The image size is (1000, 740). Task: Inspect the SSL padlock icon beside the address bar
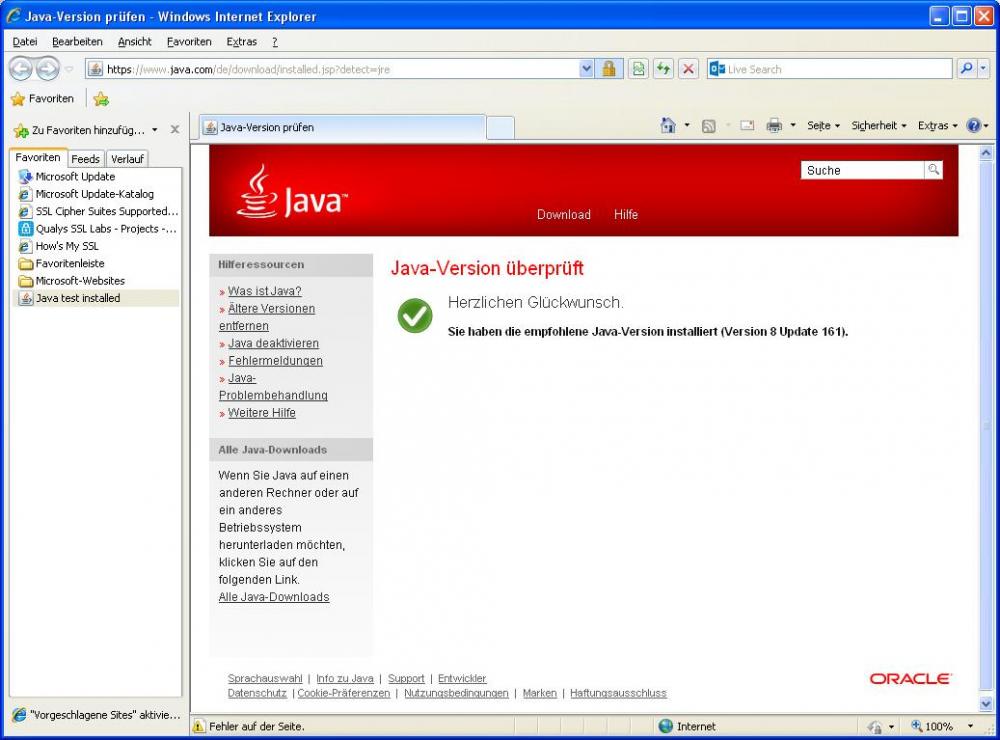608,68
